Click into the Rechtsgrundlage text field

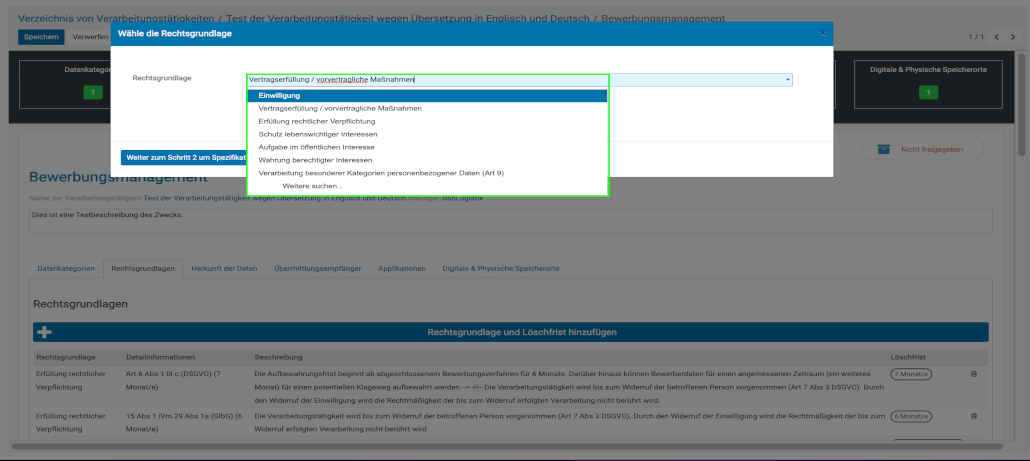click(500, 79)
